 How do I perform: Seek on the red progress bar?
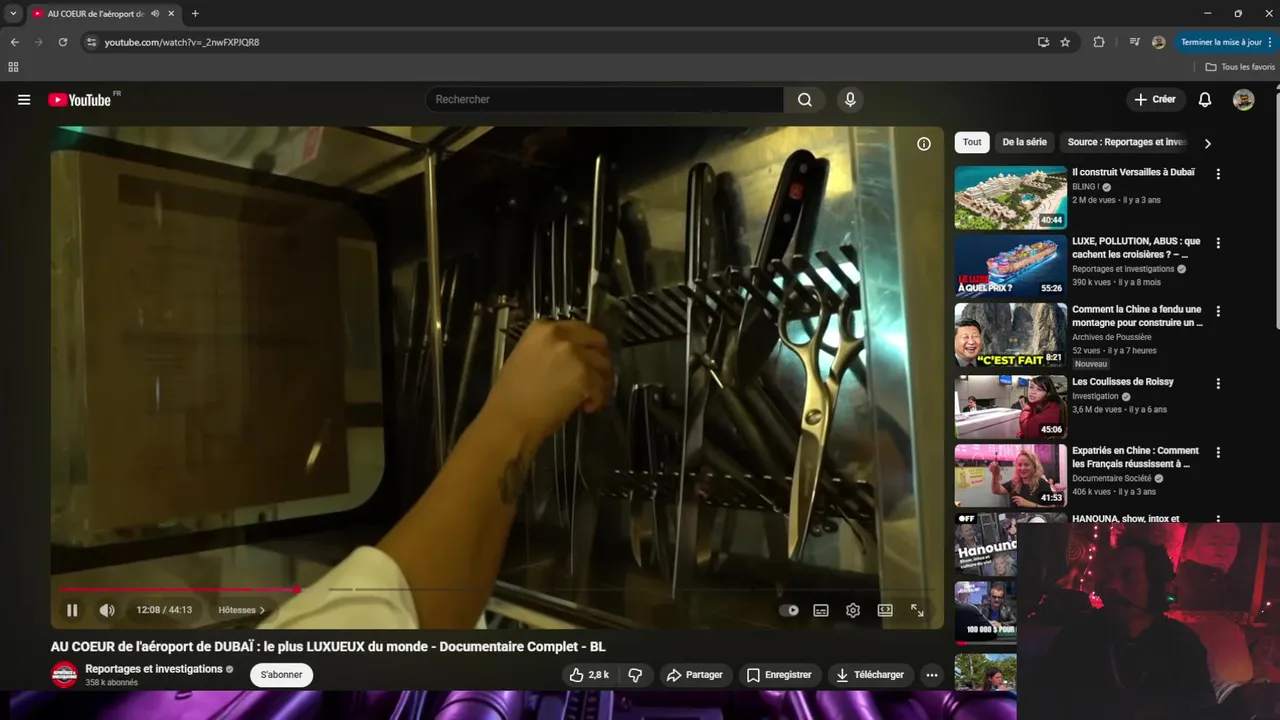point(497,589)
